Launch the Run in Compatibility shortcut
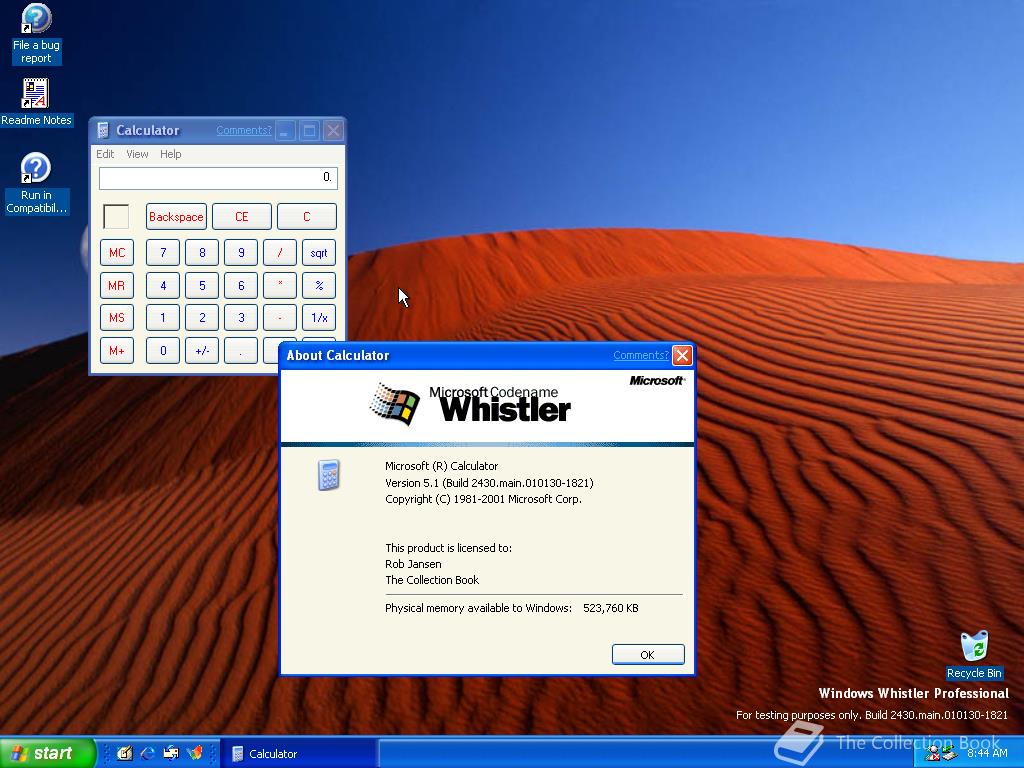Viewport: 1024px width, 768px height. pyautogui.click(x=36, y=184)
